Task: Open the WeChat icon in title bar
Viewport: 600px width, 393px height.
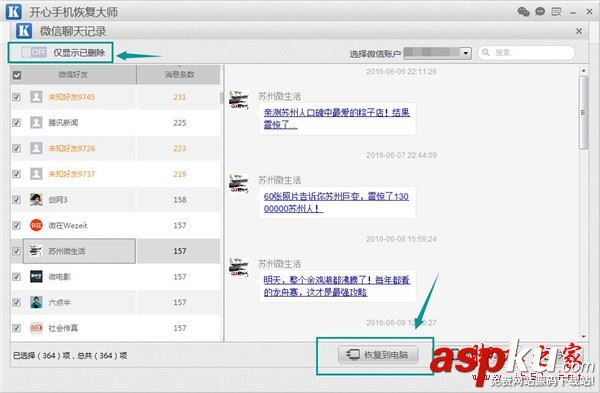Action: point(523,11)
